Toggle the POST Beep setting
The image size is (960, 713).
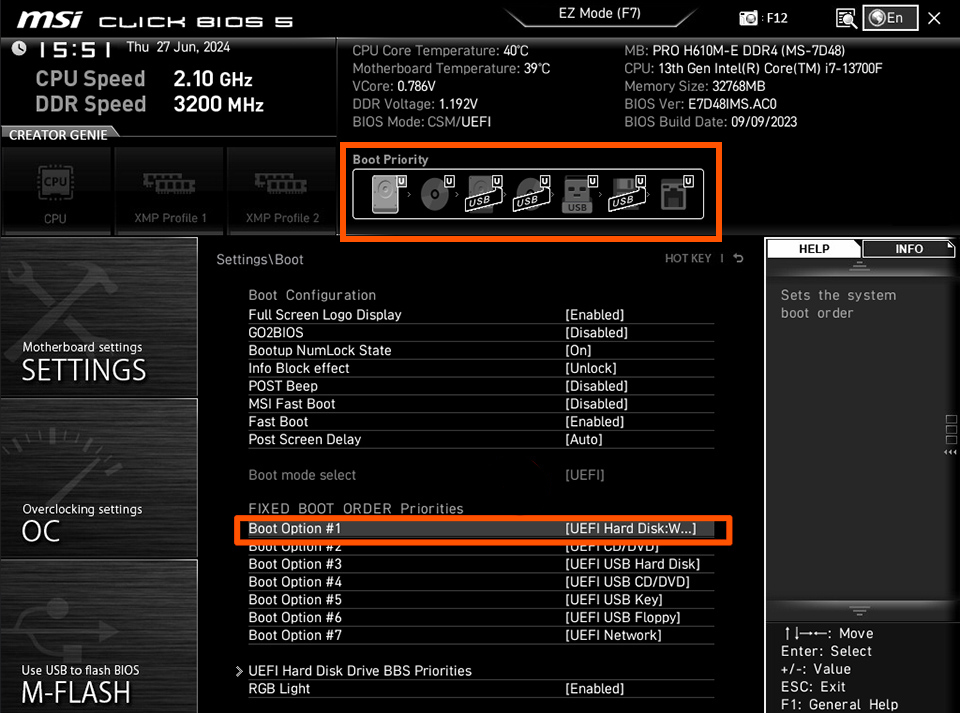pos(596,386)
